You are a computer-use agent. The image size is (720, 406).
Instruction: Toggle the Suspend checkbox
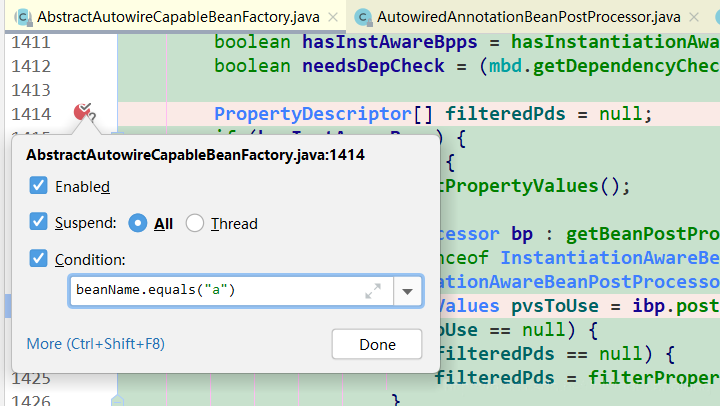pos(38,221)
